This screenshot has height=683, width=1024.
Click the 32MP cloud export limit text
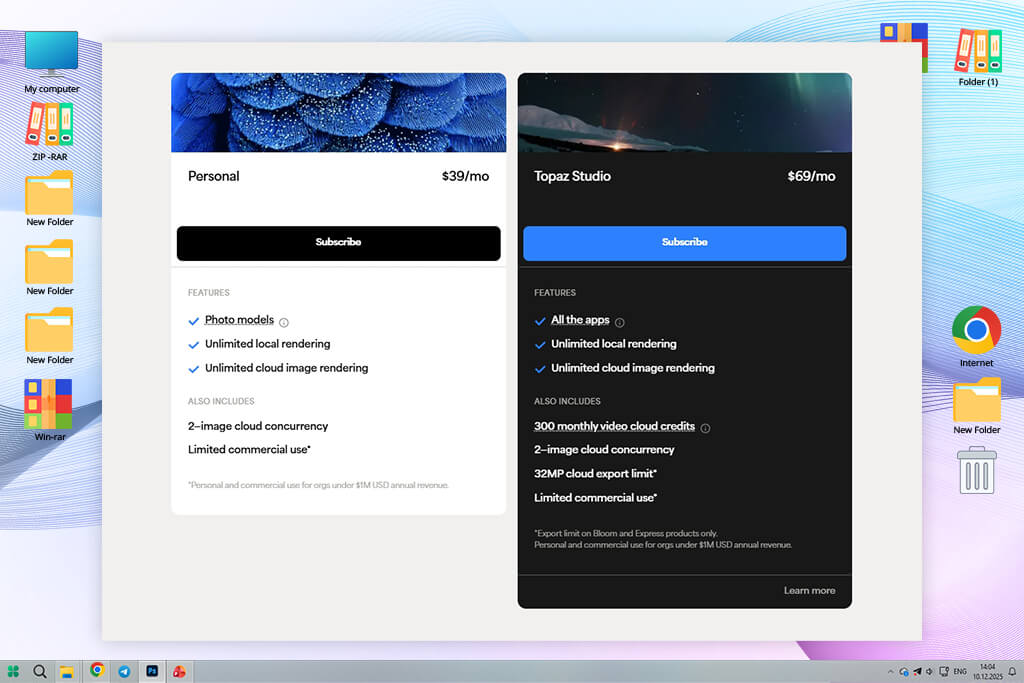595,474
